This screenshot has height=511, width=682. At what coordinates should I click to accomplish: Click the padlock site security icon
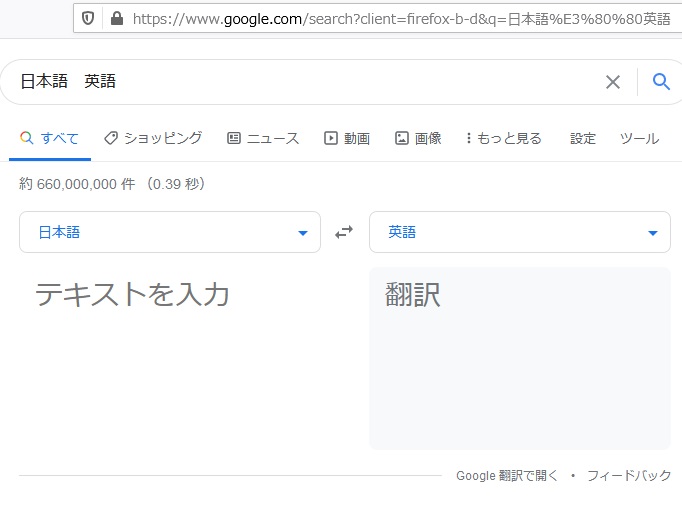(117, 18)
